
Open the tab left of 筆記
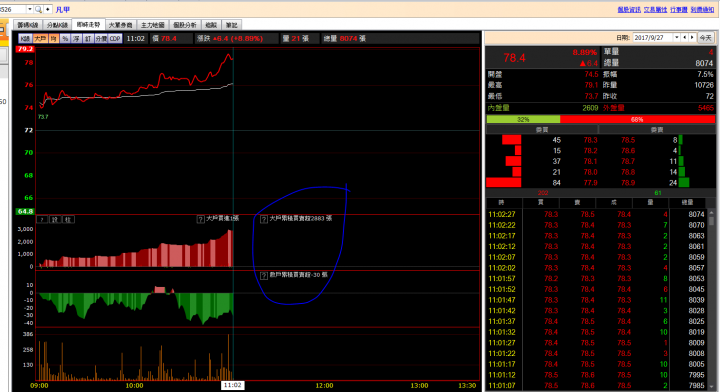pyautogui.click(x=211, y=25)
